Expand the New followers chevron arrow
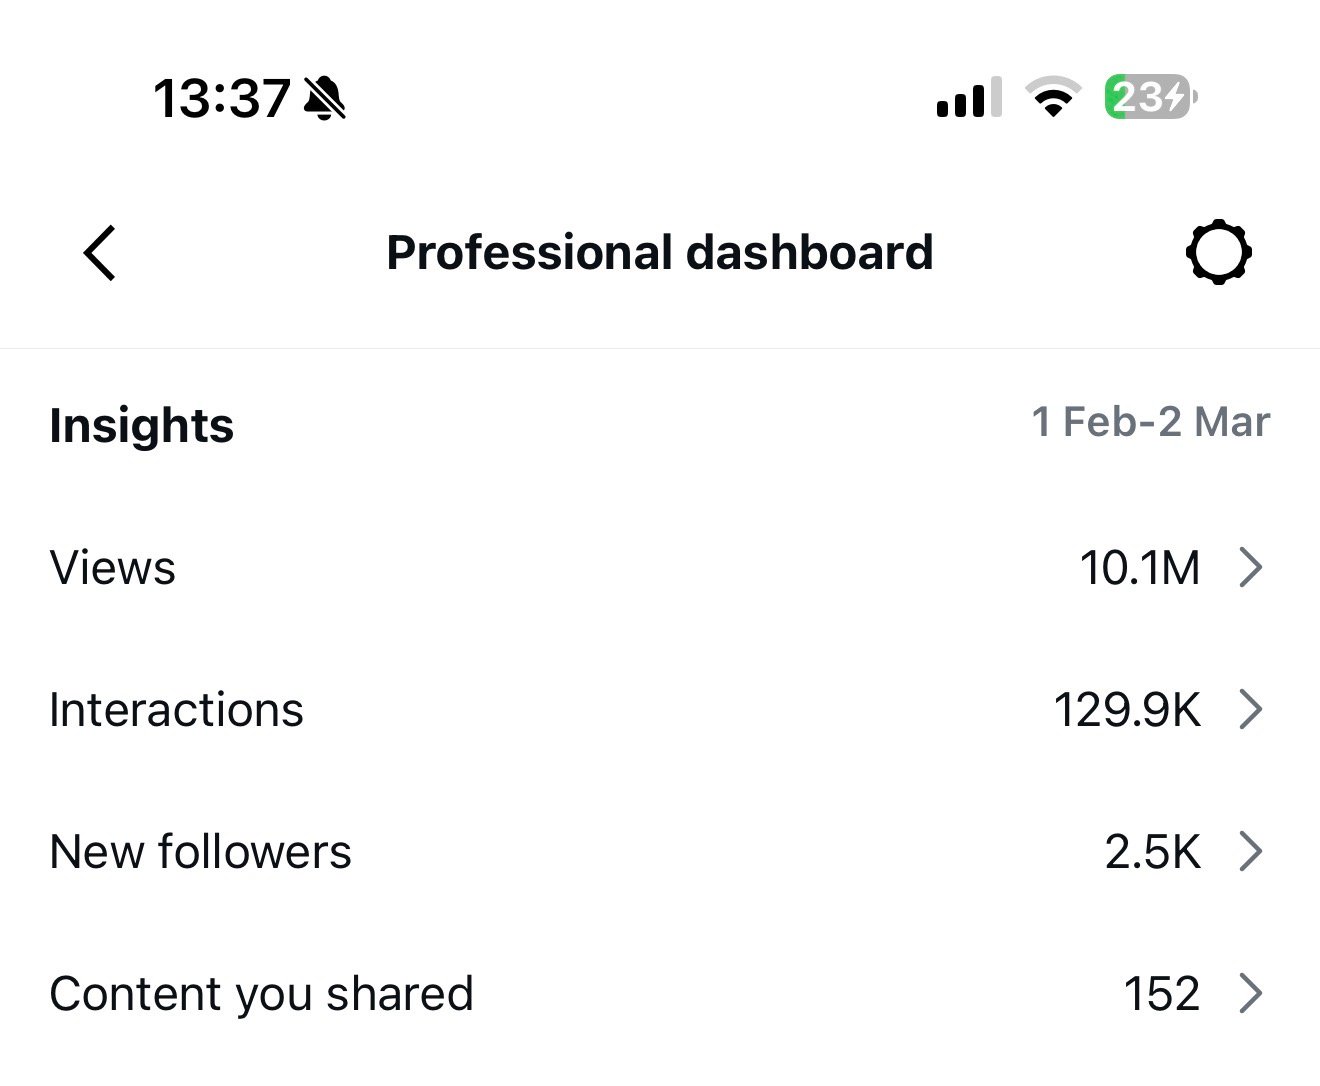The height and width of the screenshot is (1086, 1320). coord(1250,852)
